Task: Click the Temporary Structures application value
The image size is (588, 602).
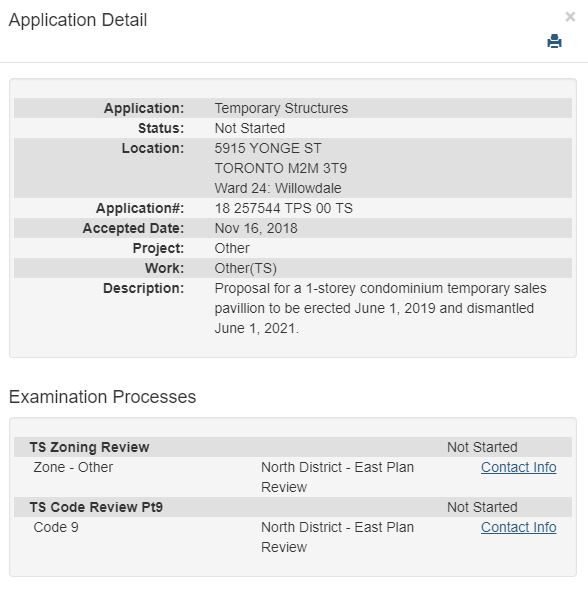Action: [x=281, y=108]
